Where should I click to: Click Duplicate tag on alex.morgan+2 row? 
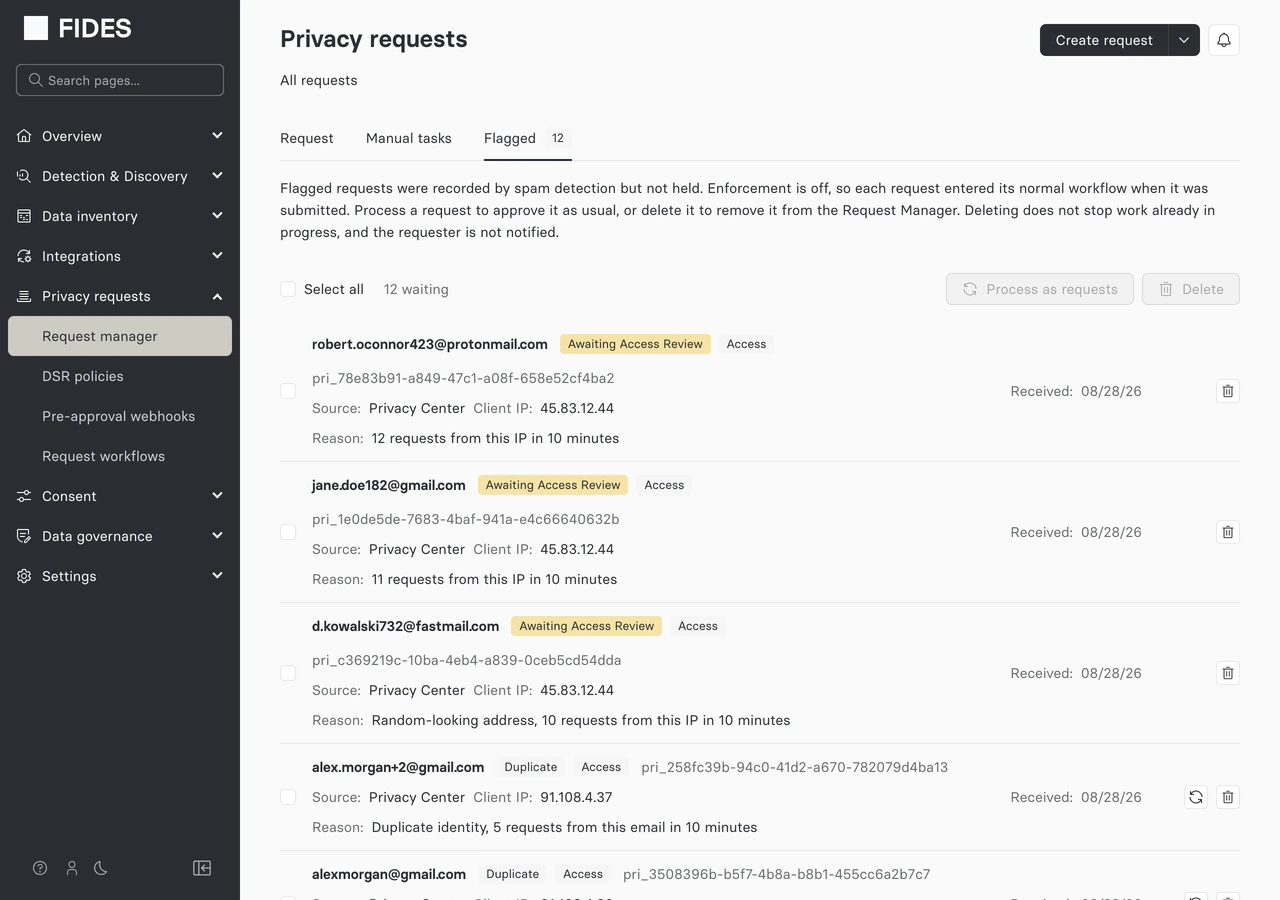click(531, 767)
